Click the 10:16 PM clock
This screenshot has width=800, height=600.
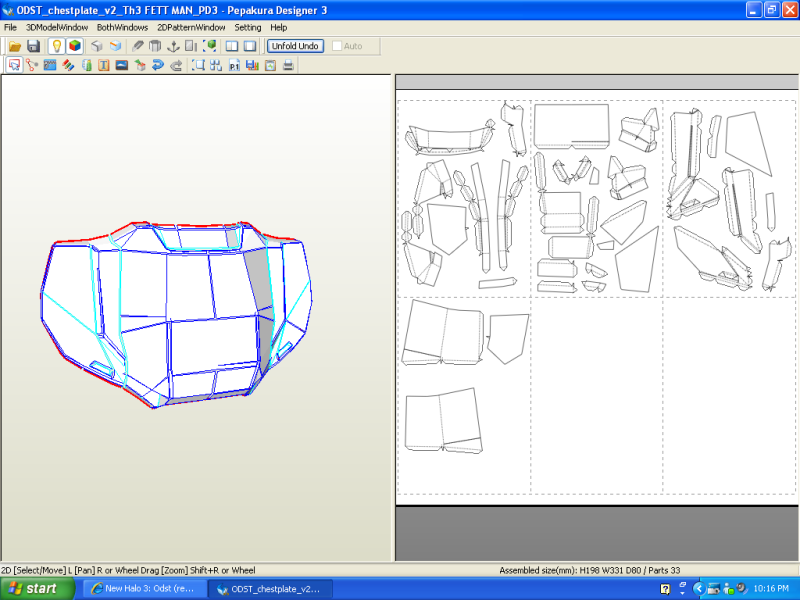[771, 589]
